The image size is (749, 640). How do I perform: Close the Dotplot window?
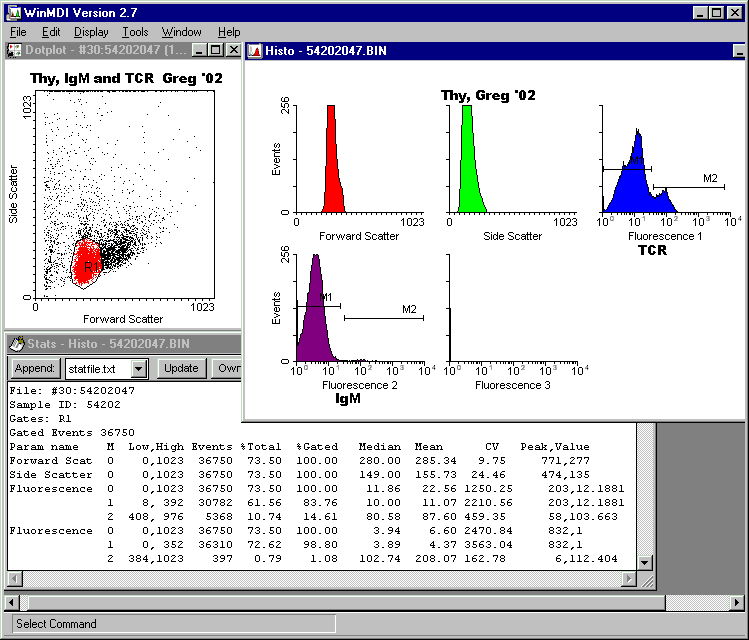point(233,50)
